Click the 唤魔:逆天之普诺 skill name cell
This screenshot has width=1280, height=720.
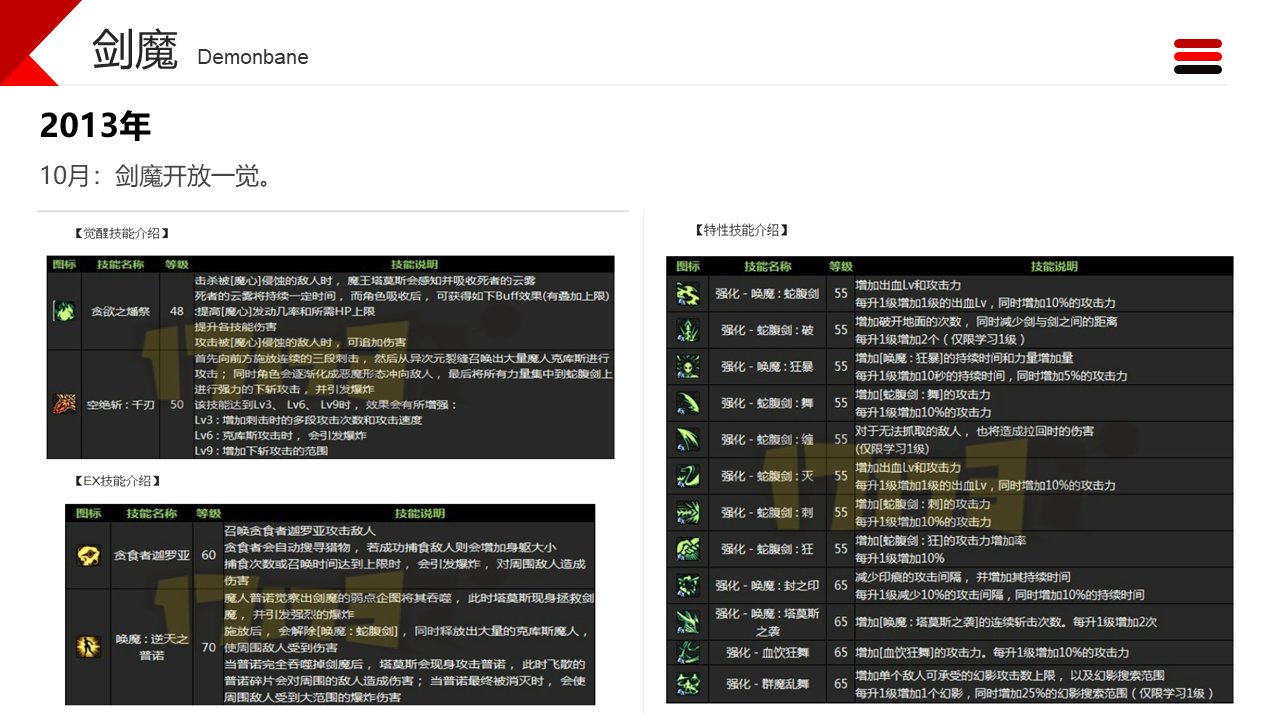151,647
